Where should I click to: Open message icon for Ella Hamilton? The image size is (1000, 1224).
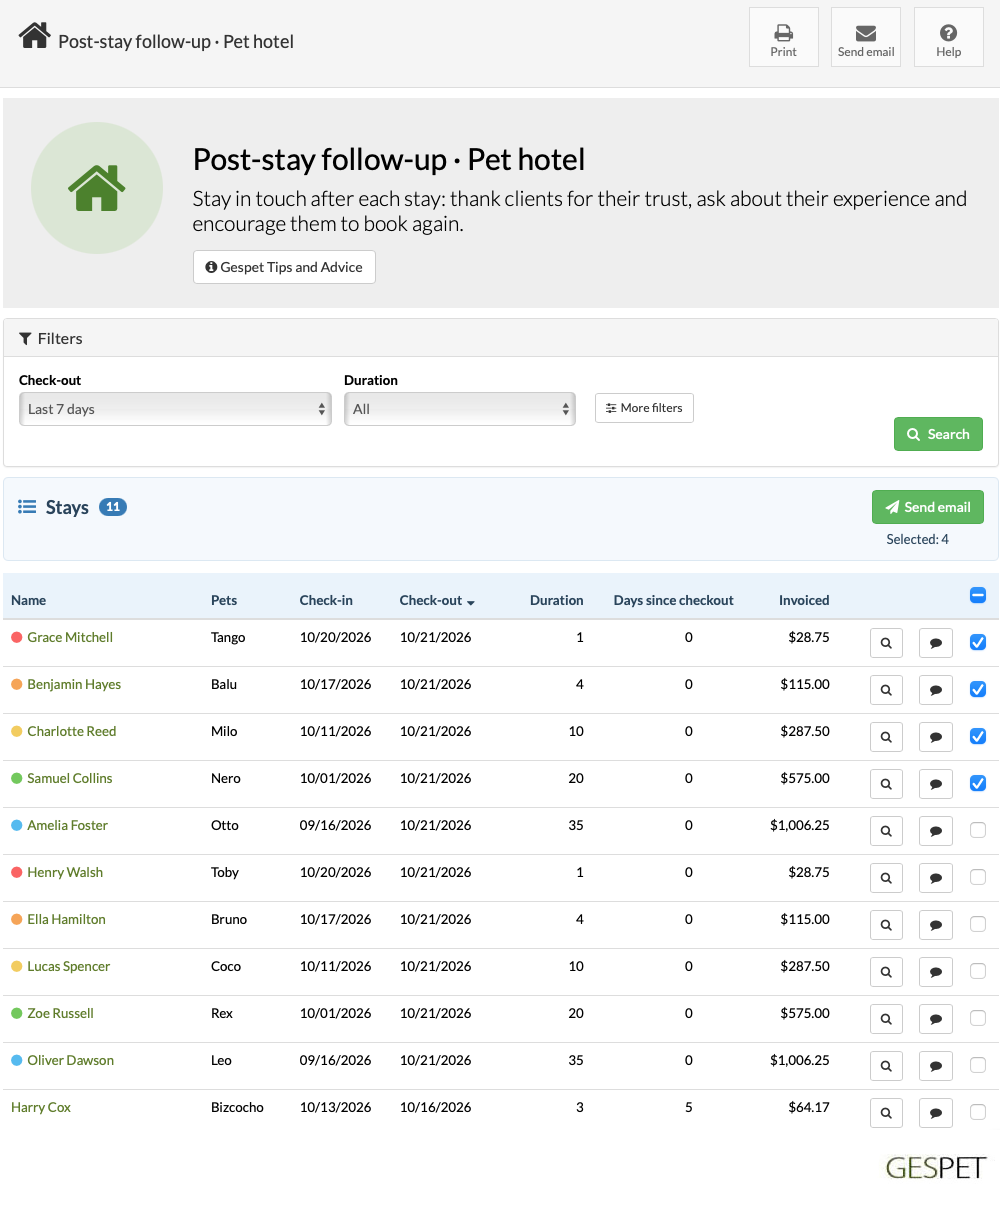(935, 925)
